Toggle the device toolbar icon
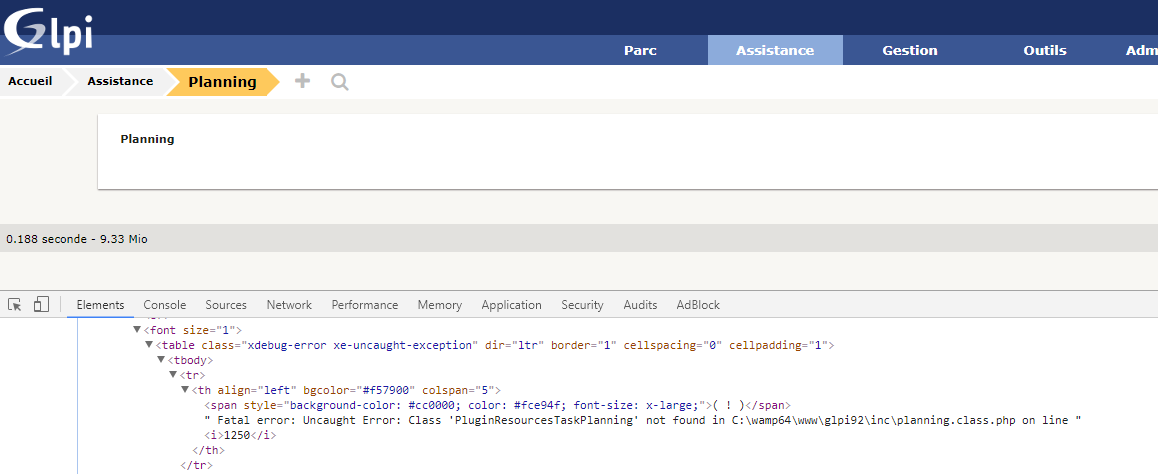The image size is (1158, 474). coord(41,304)
